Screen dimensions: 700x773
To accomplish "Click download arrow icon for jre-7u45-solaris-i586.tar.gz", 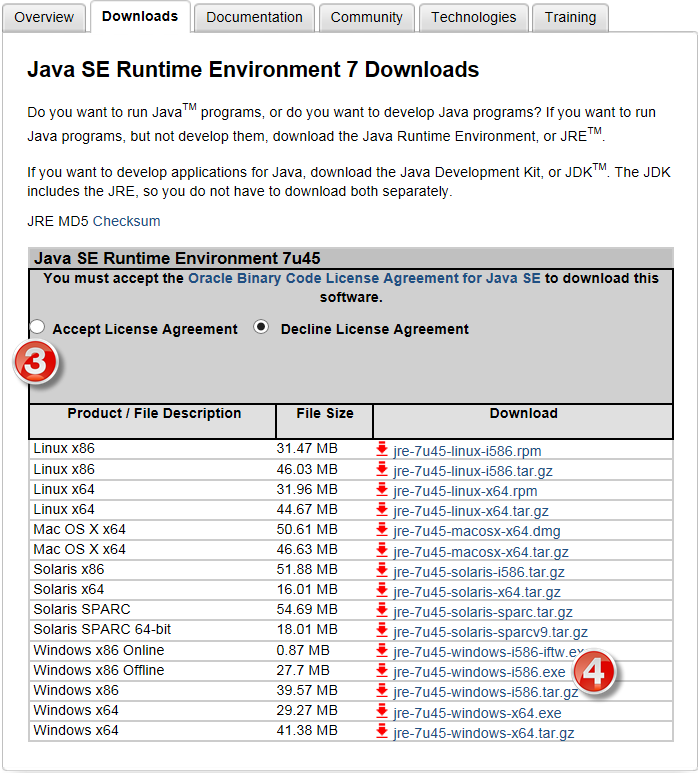I will [382, 570].
